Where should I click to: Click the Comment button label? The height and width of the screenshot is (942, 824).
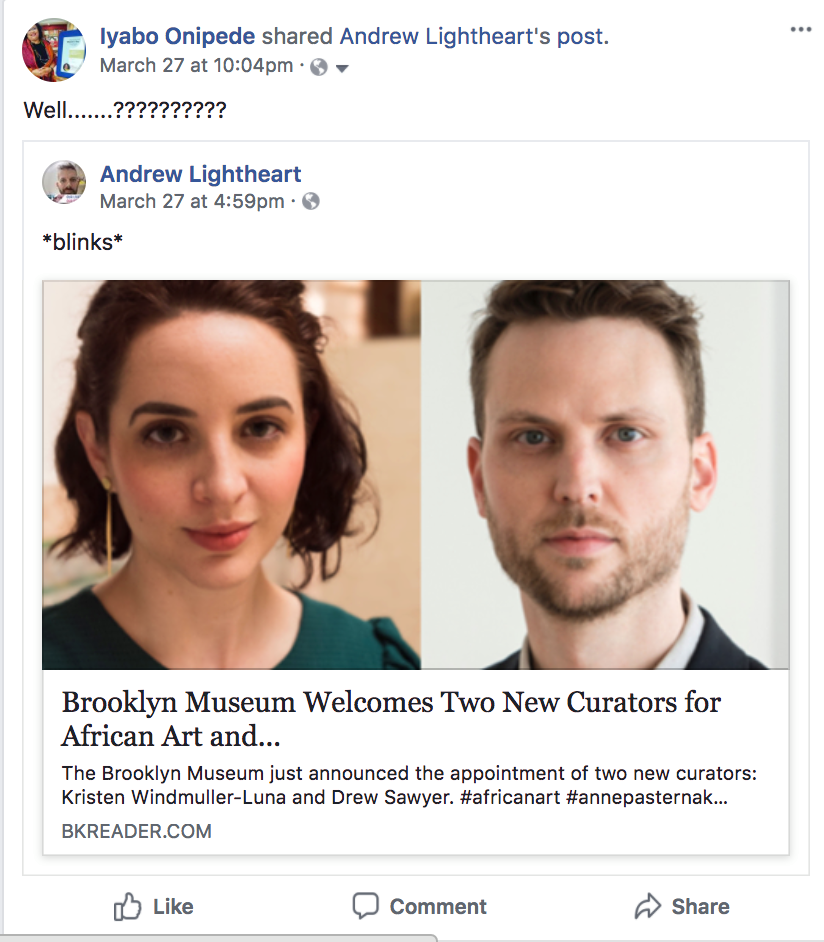pyautogui.click(x=438, y=907)
